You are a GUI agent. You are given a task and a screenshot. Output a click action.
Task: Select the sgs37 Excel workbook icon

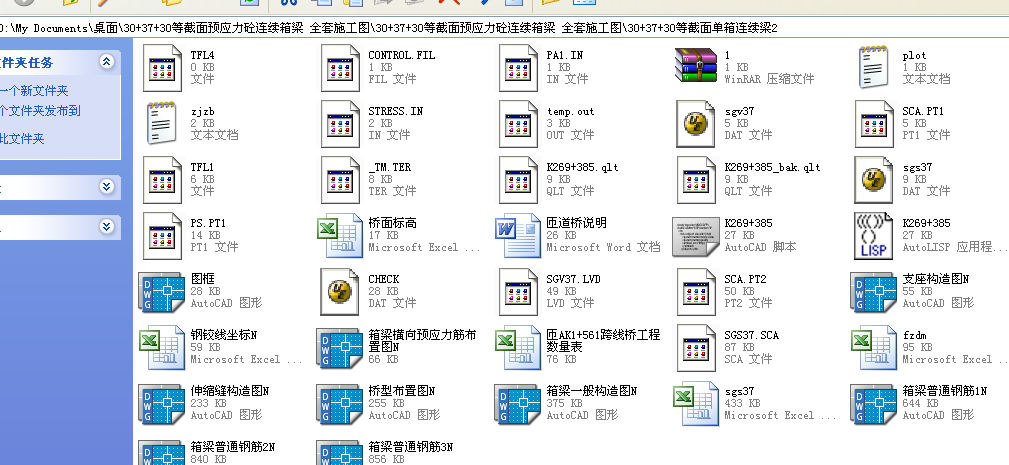click(x=696, y=404)
